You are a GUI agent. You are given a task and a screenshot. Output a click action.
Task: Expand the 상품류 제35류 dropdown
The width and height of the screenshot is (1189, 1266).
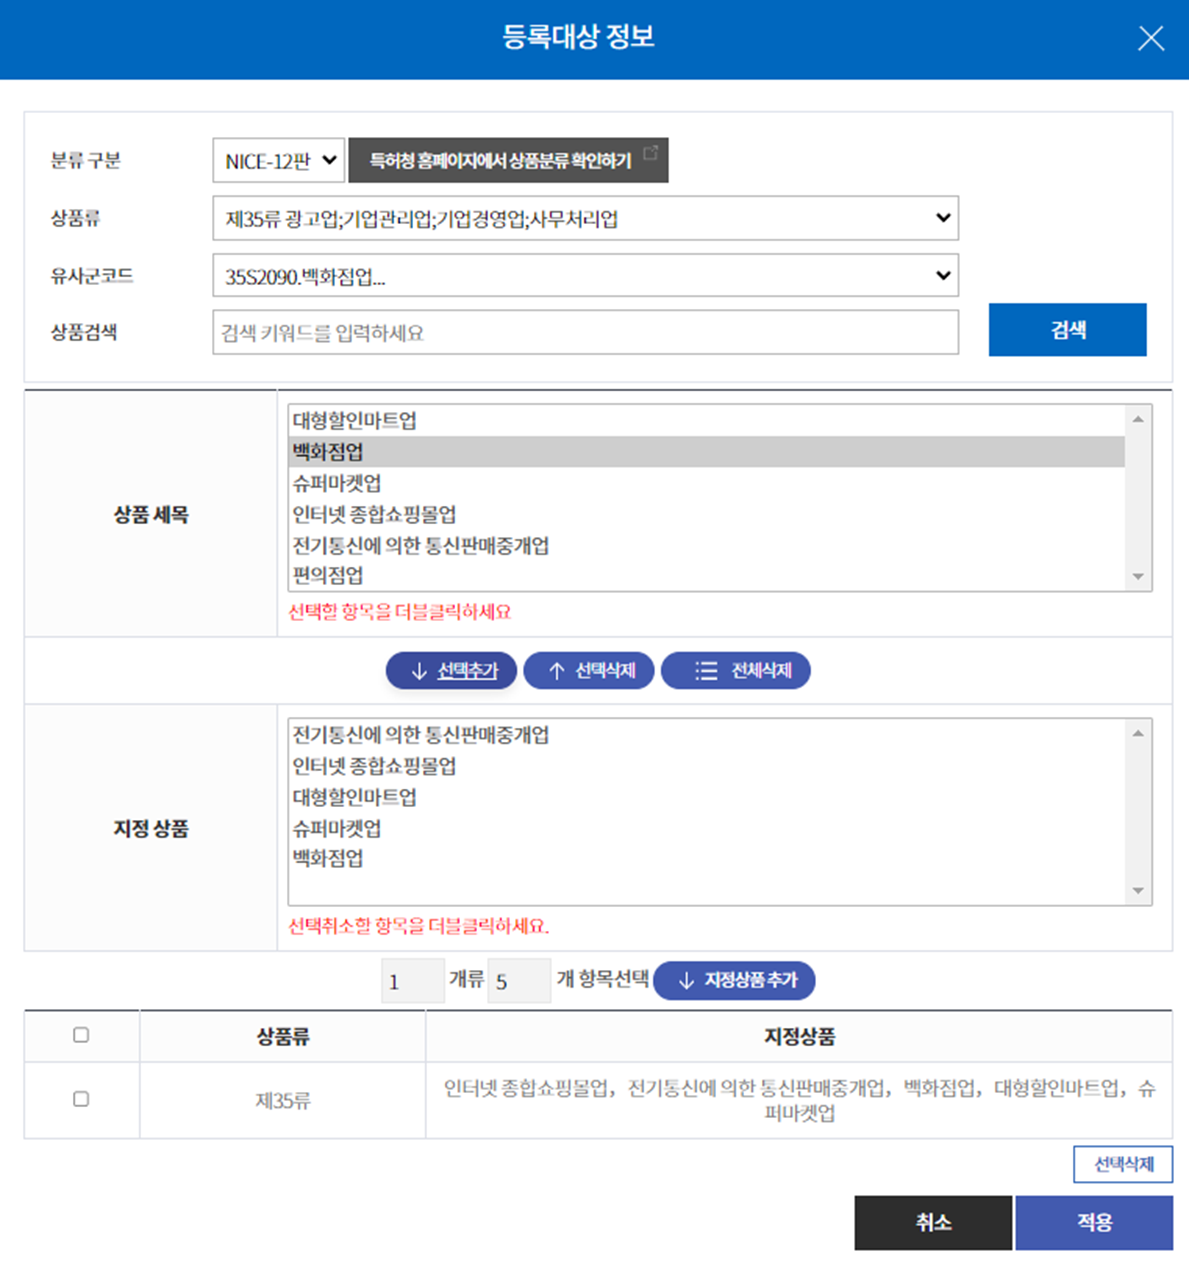pyautogui.click(x=585, y=218)
